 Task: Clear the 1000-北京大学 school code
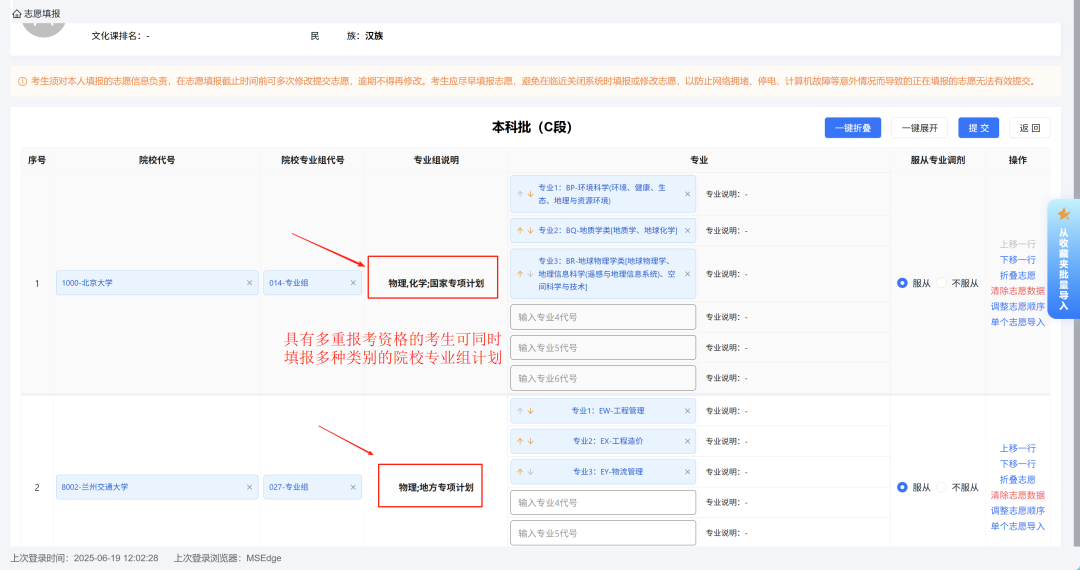249,283
